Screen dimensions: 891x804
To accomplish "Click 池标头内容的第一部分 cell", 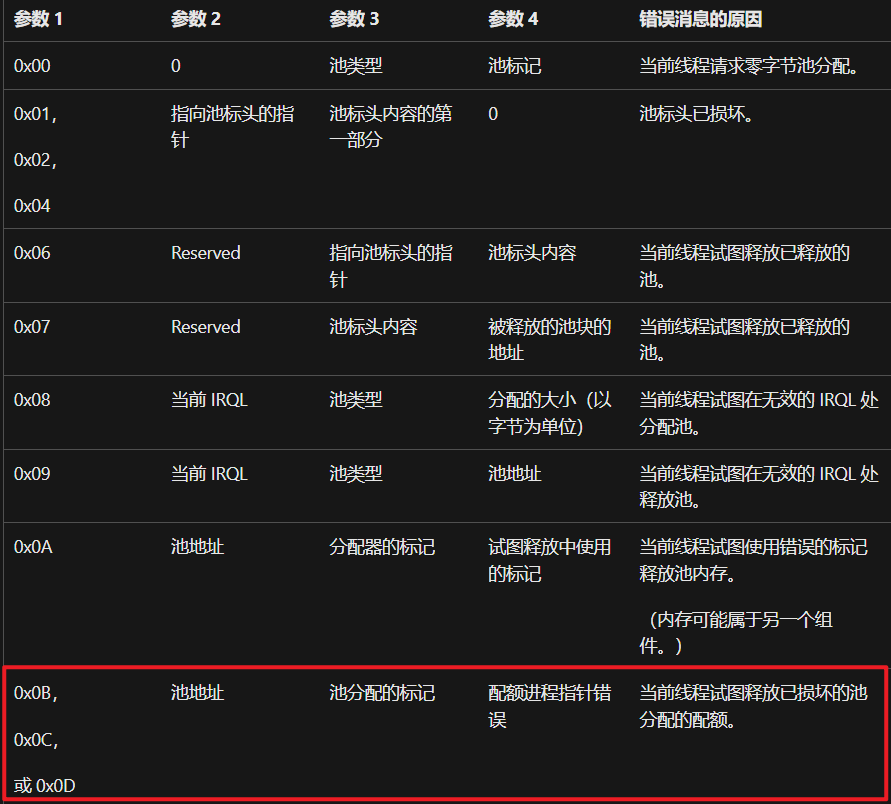I will (390, 127).
